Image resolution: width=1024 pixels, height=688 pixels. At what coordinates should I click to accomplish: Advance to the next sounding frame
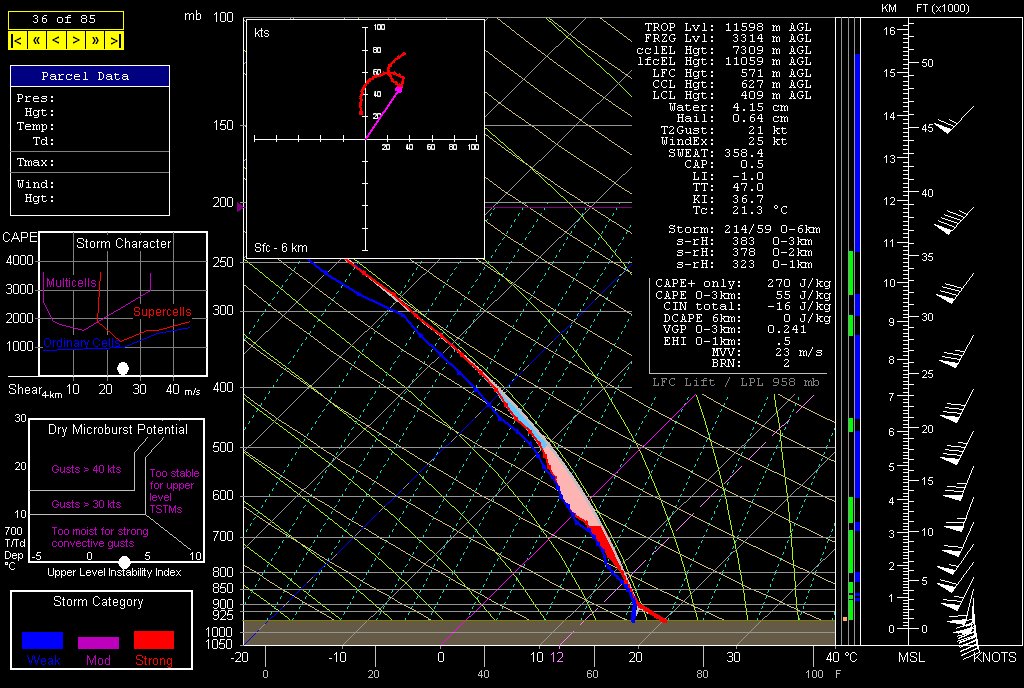[76, 40]
